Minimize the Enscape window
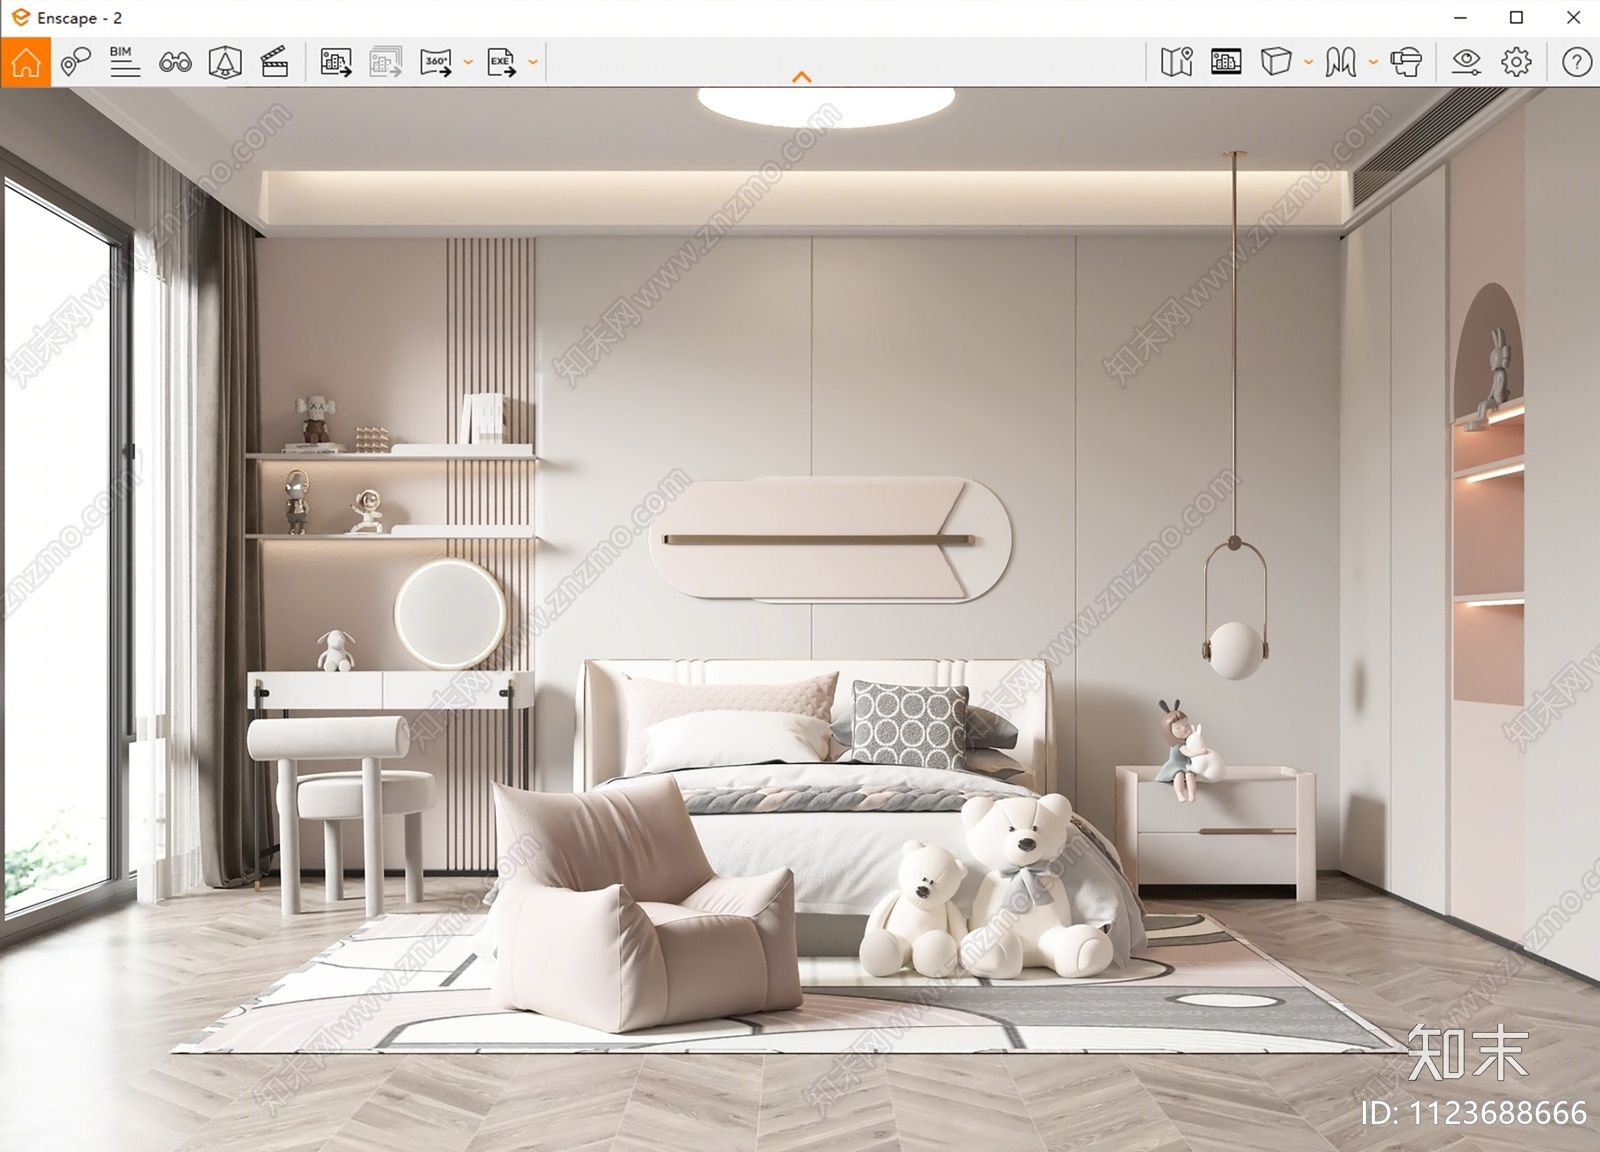Screen dimensions: 1600x1152 click(x=1460, y=18)
